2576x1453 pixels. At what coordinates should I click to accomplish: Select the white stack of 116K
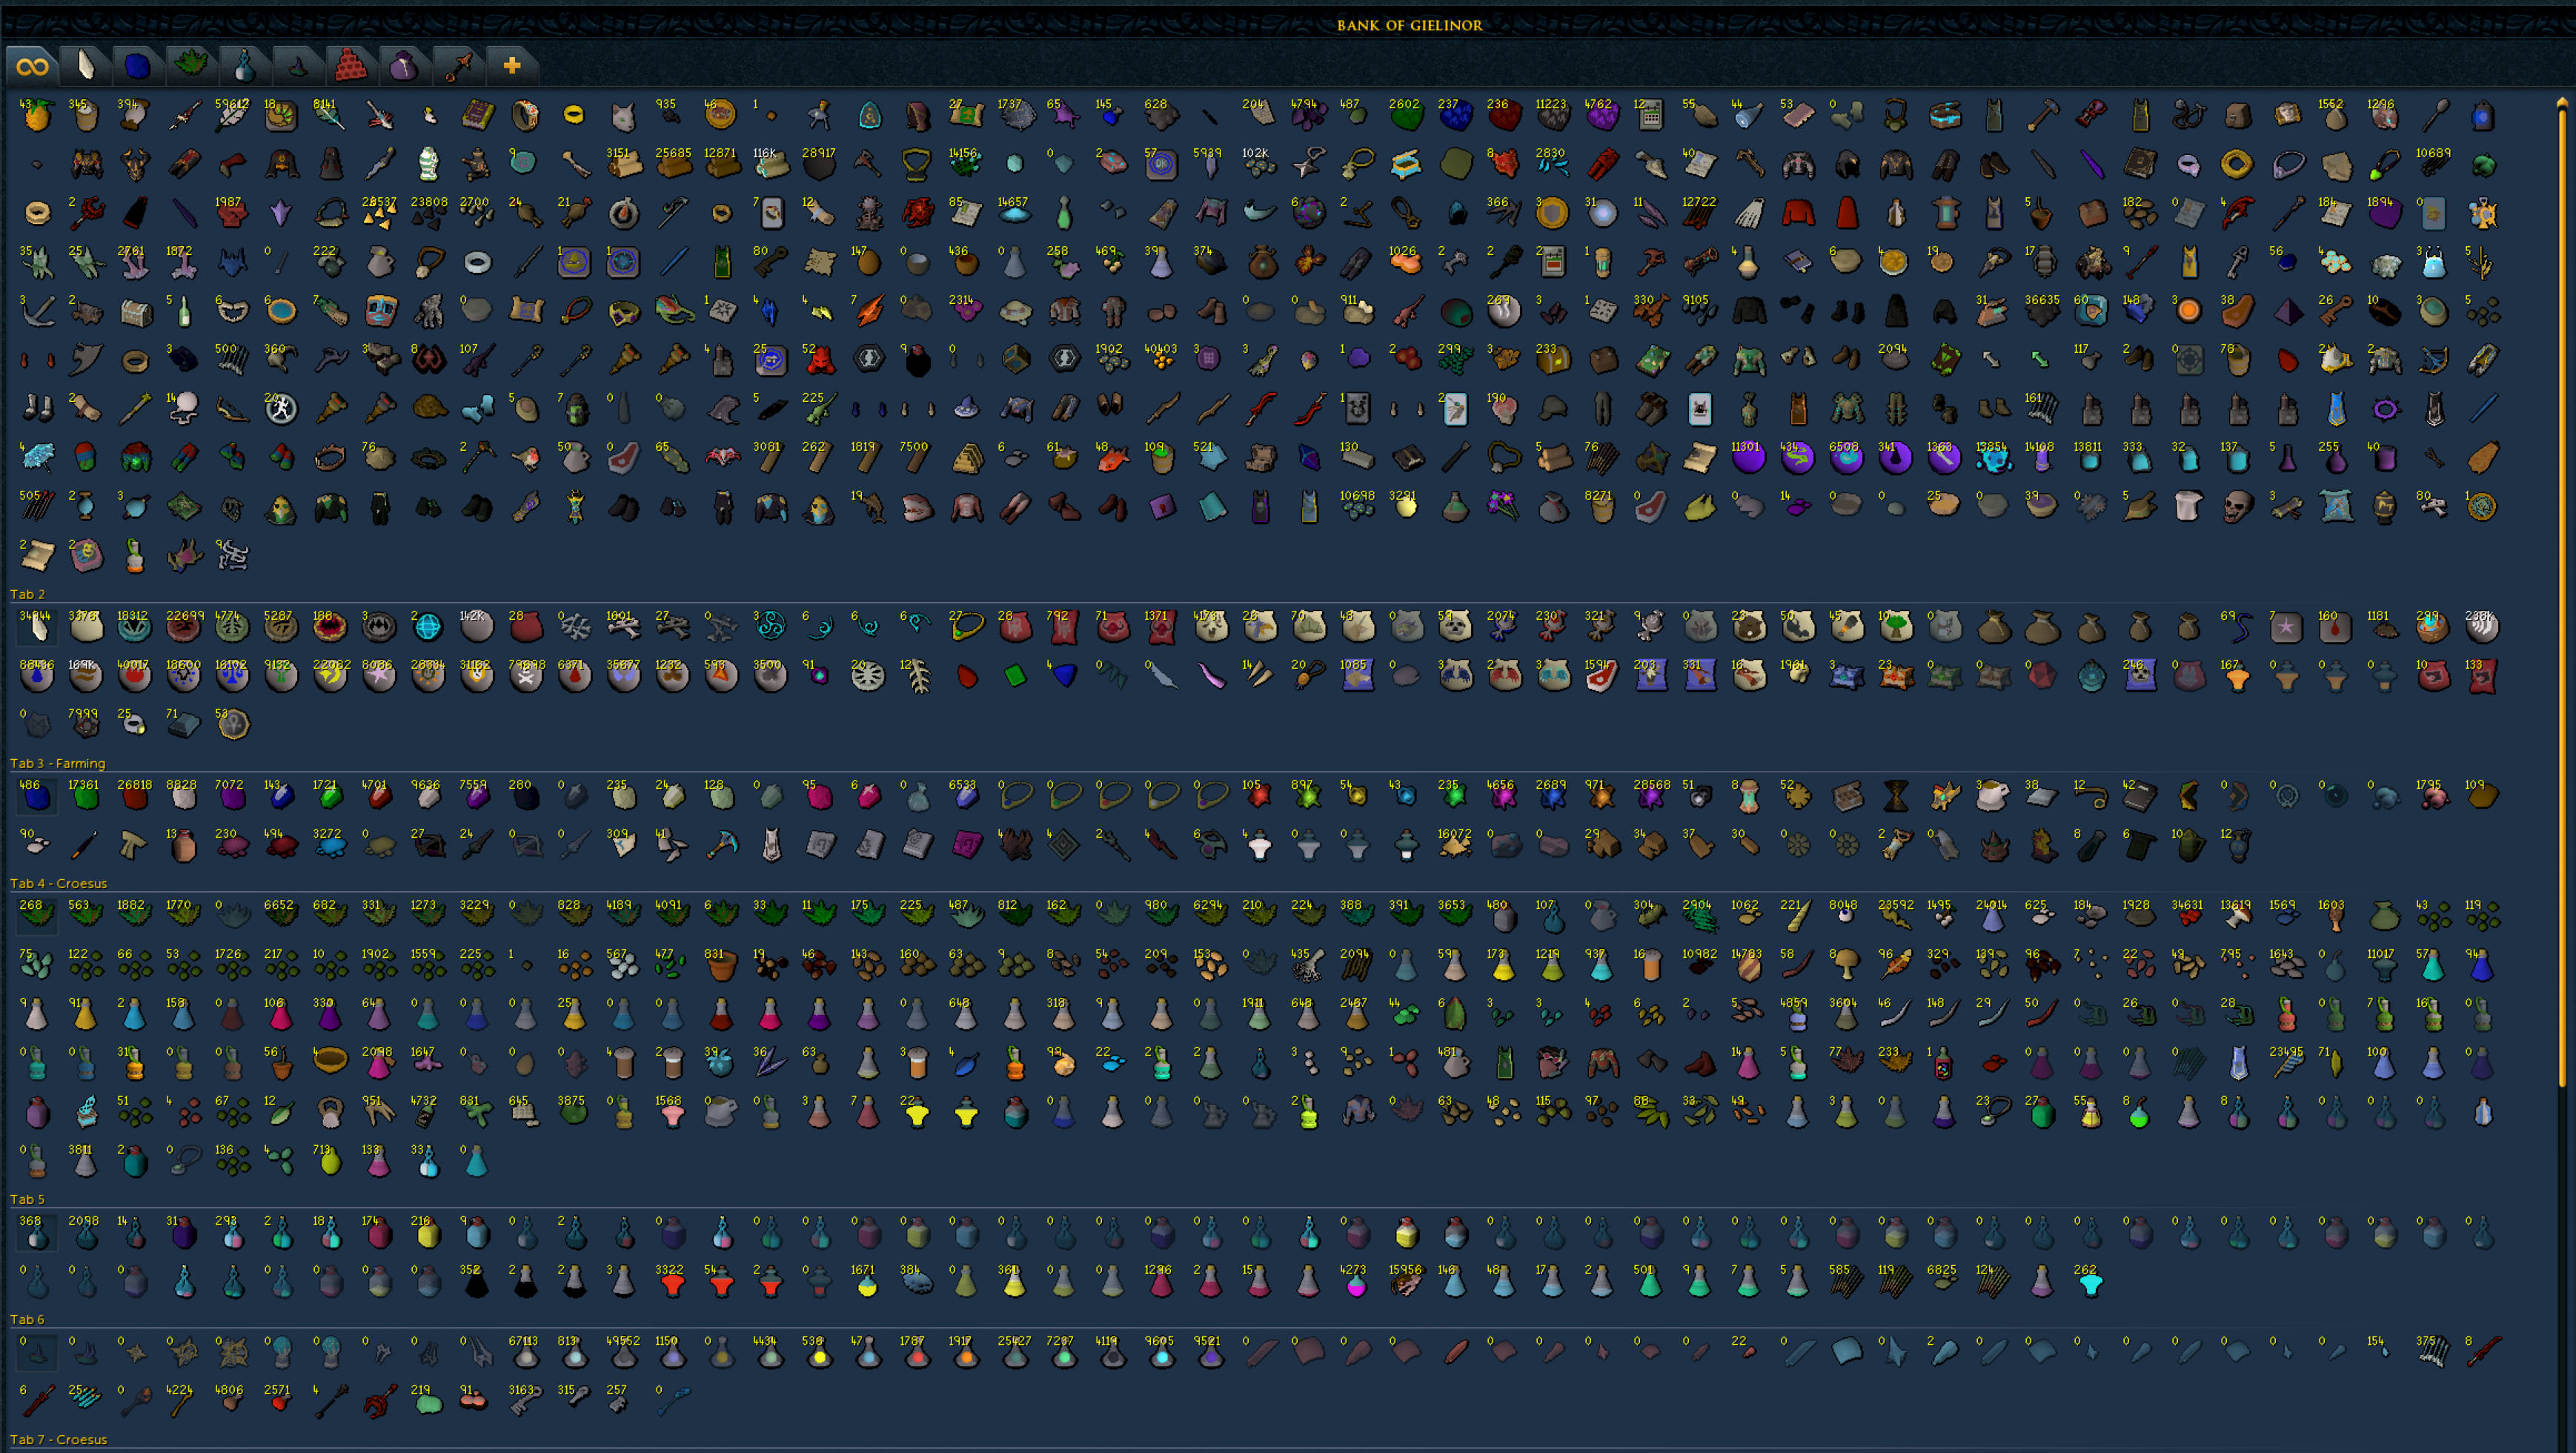(770, 165)
